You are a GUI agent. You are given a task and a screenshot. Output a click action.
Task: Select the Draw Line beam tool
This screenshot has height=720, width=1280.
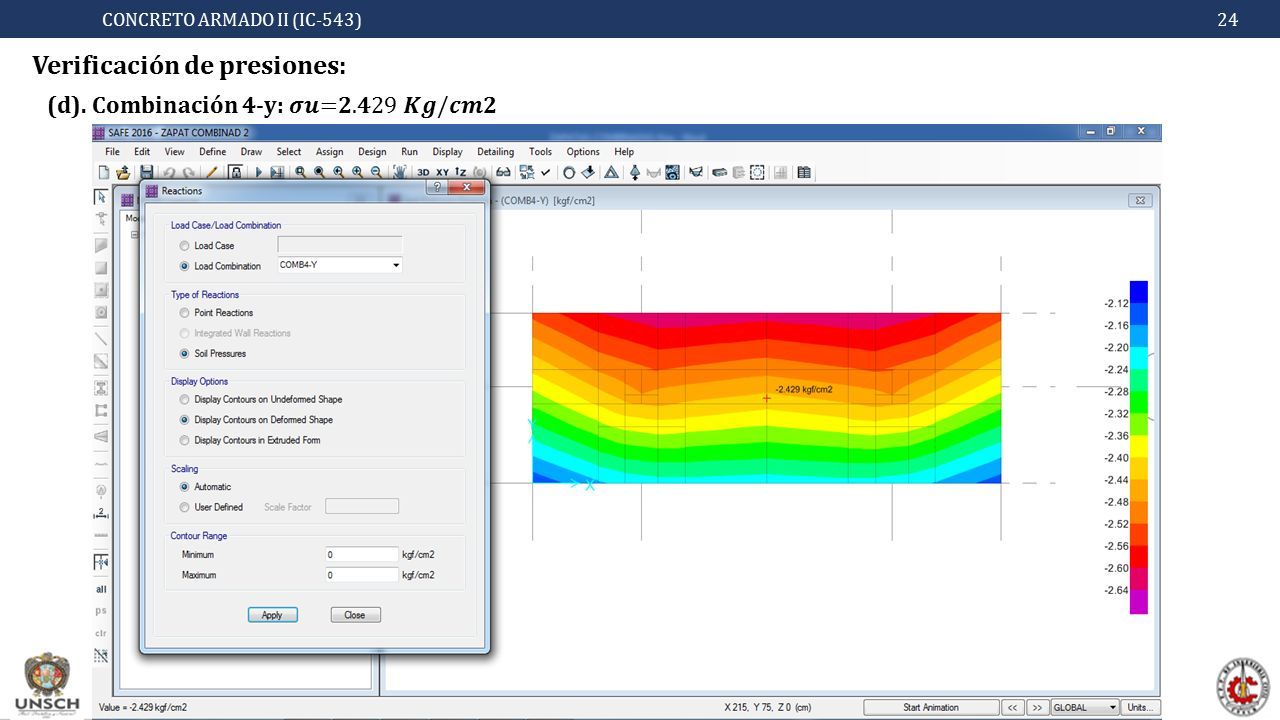point(101,338)
